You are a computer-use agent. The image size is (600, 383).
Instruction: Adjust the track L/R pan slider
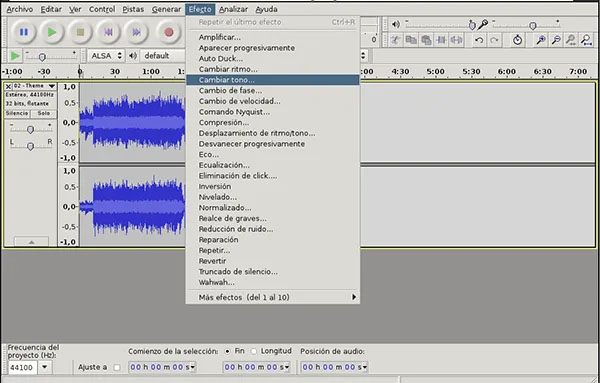click(x=31, y=146)
